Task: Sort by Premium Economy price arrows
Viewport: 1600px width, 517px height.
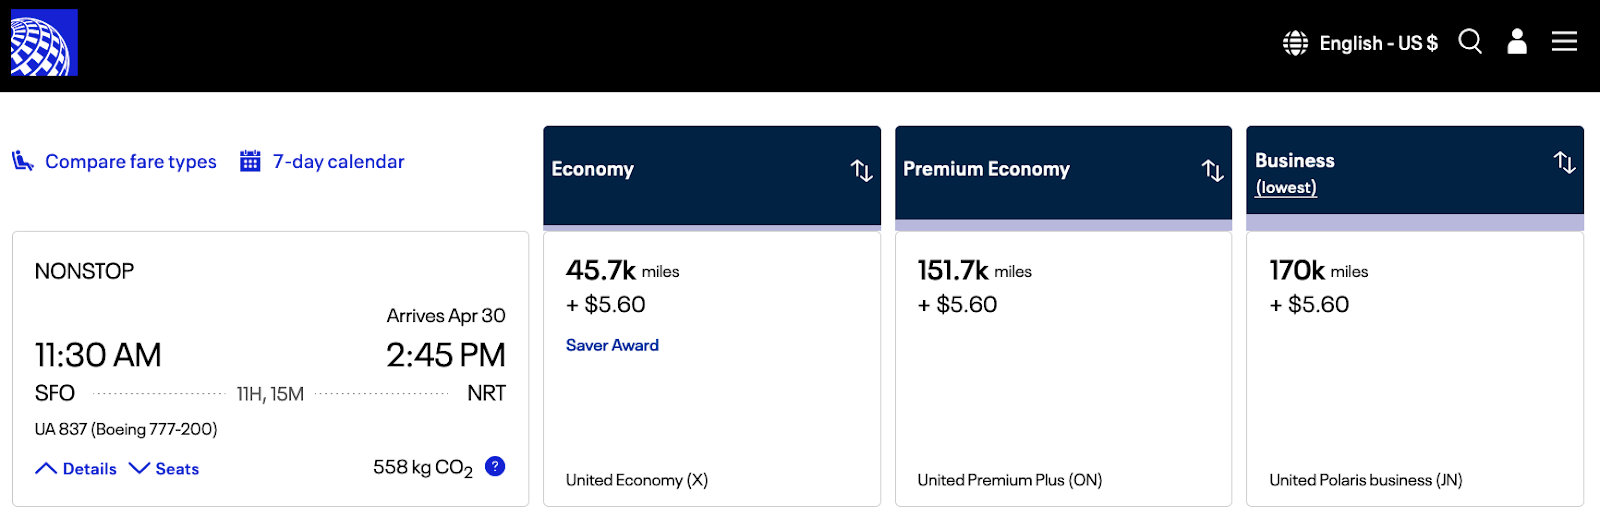Action: pyautogui.click(x=1212, y=170)
